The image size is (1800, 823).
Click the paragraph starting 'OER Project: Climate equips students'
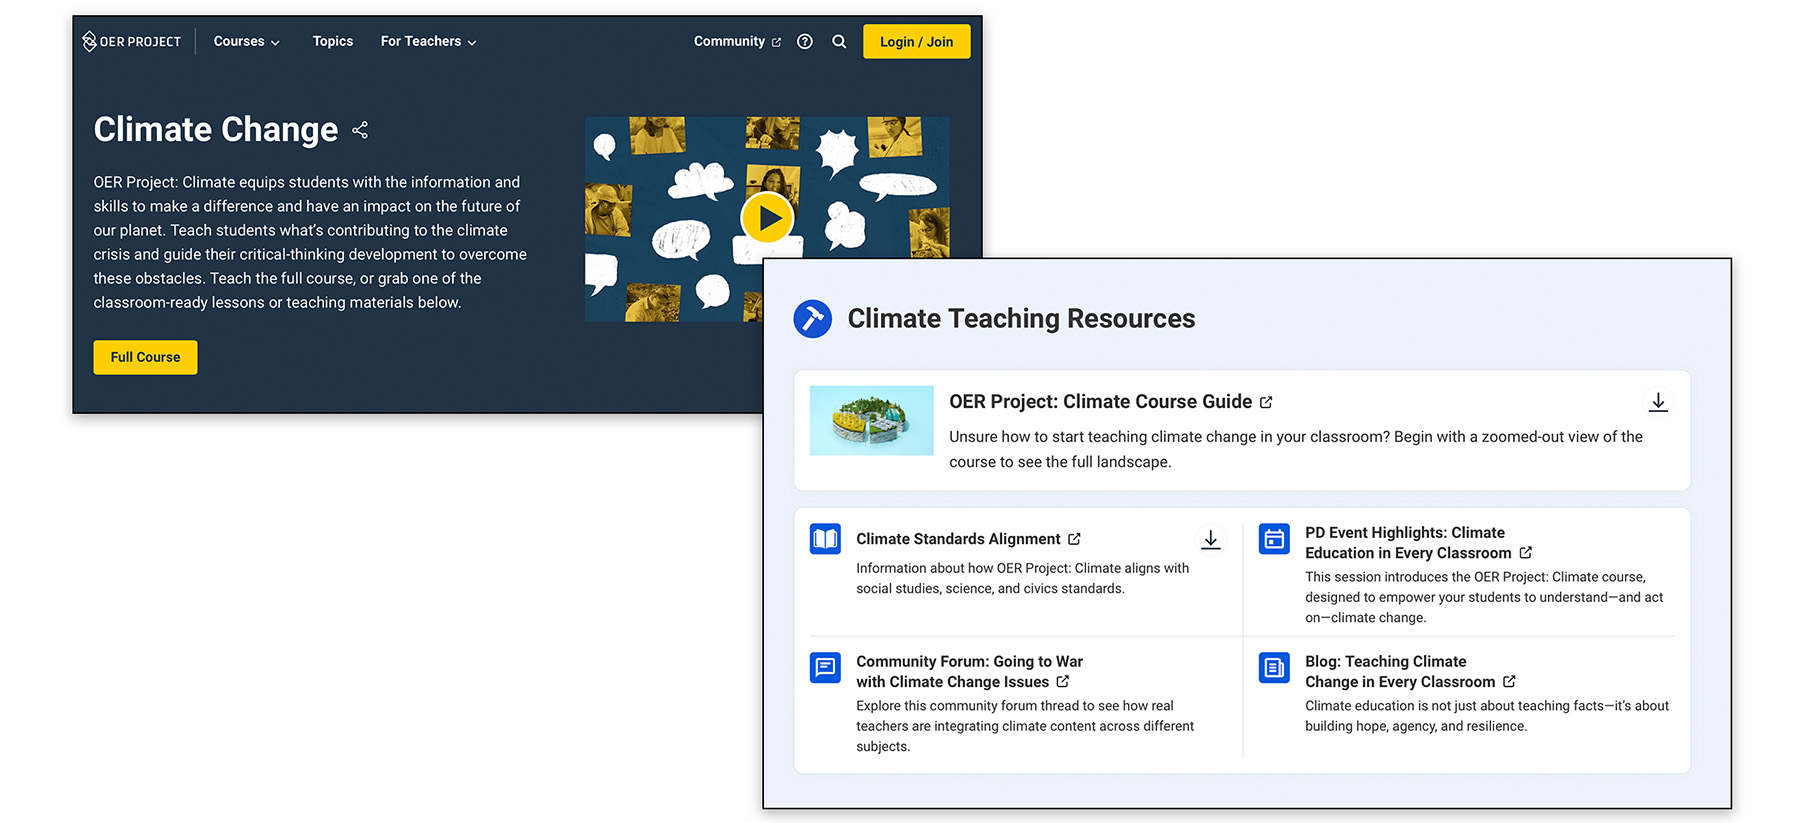[x=310, y=242]
